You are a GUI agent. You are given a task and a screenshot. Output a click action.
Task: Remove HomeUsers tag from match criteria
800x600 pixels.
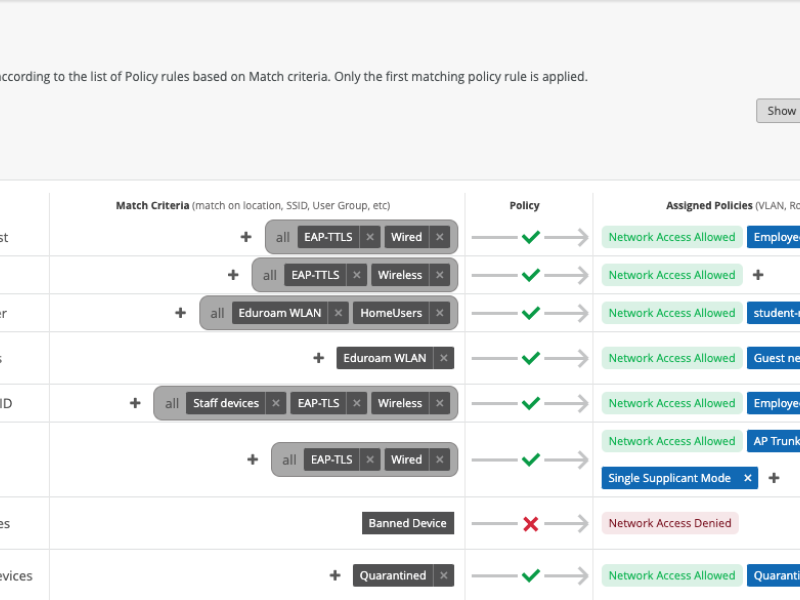[x=440, y=313]
